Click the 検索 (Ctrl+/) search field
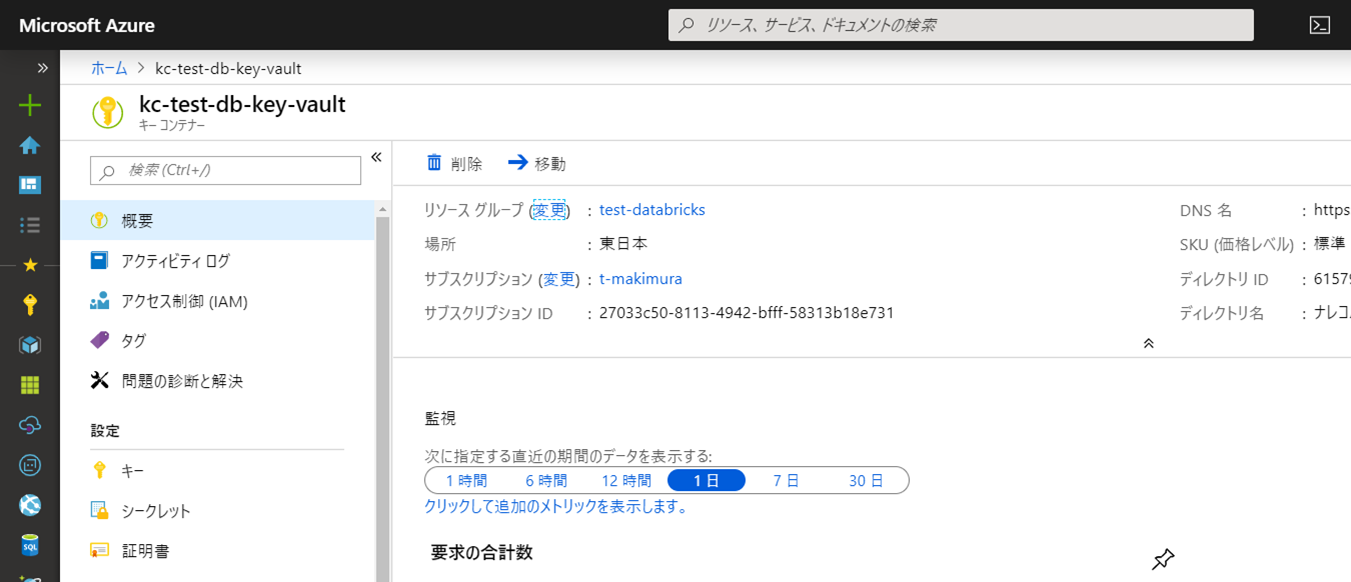Viewport: 1351px width, 582px height. pos(225,170)
